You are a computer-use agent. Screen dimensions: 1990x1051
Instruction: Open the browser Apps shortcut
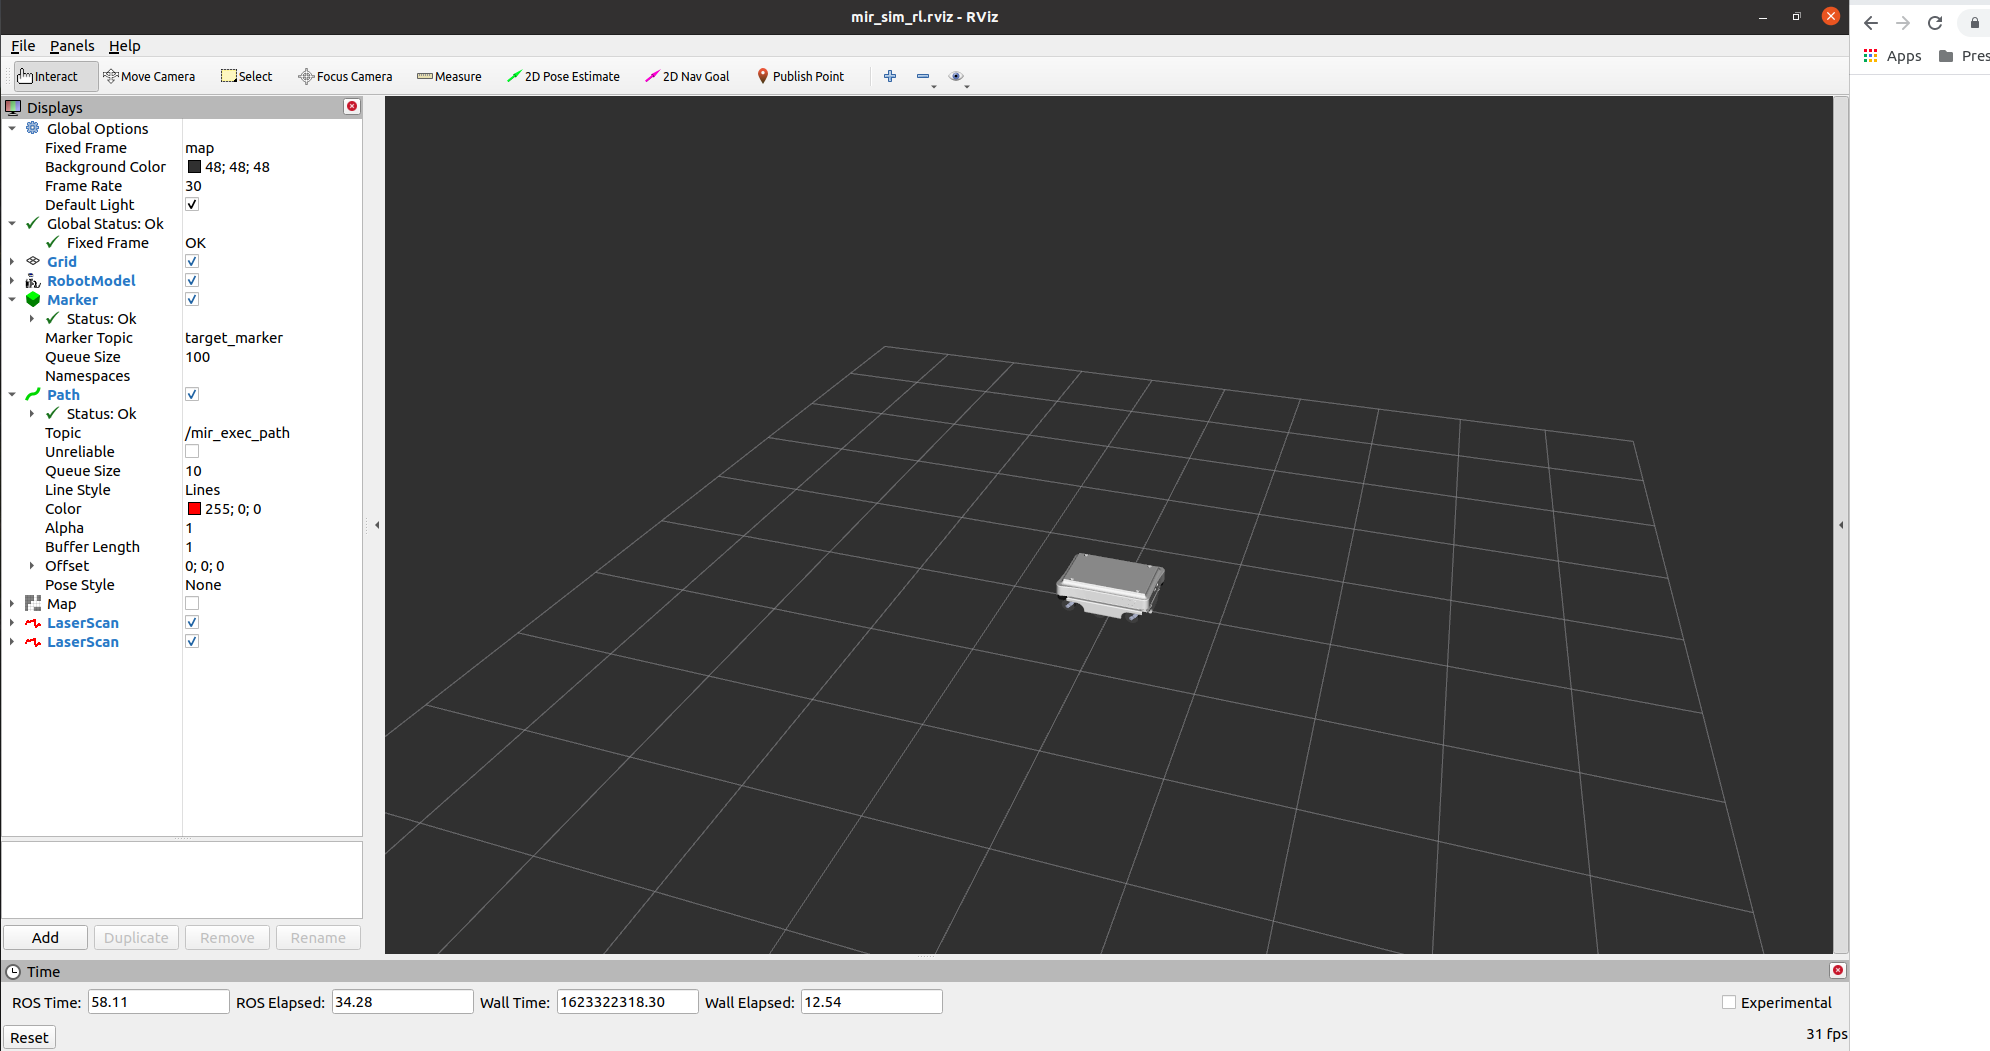[x=1892, y=56]
